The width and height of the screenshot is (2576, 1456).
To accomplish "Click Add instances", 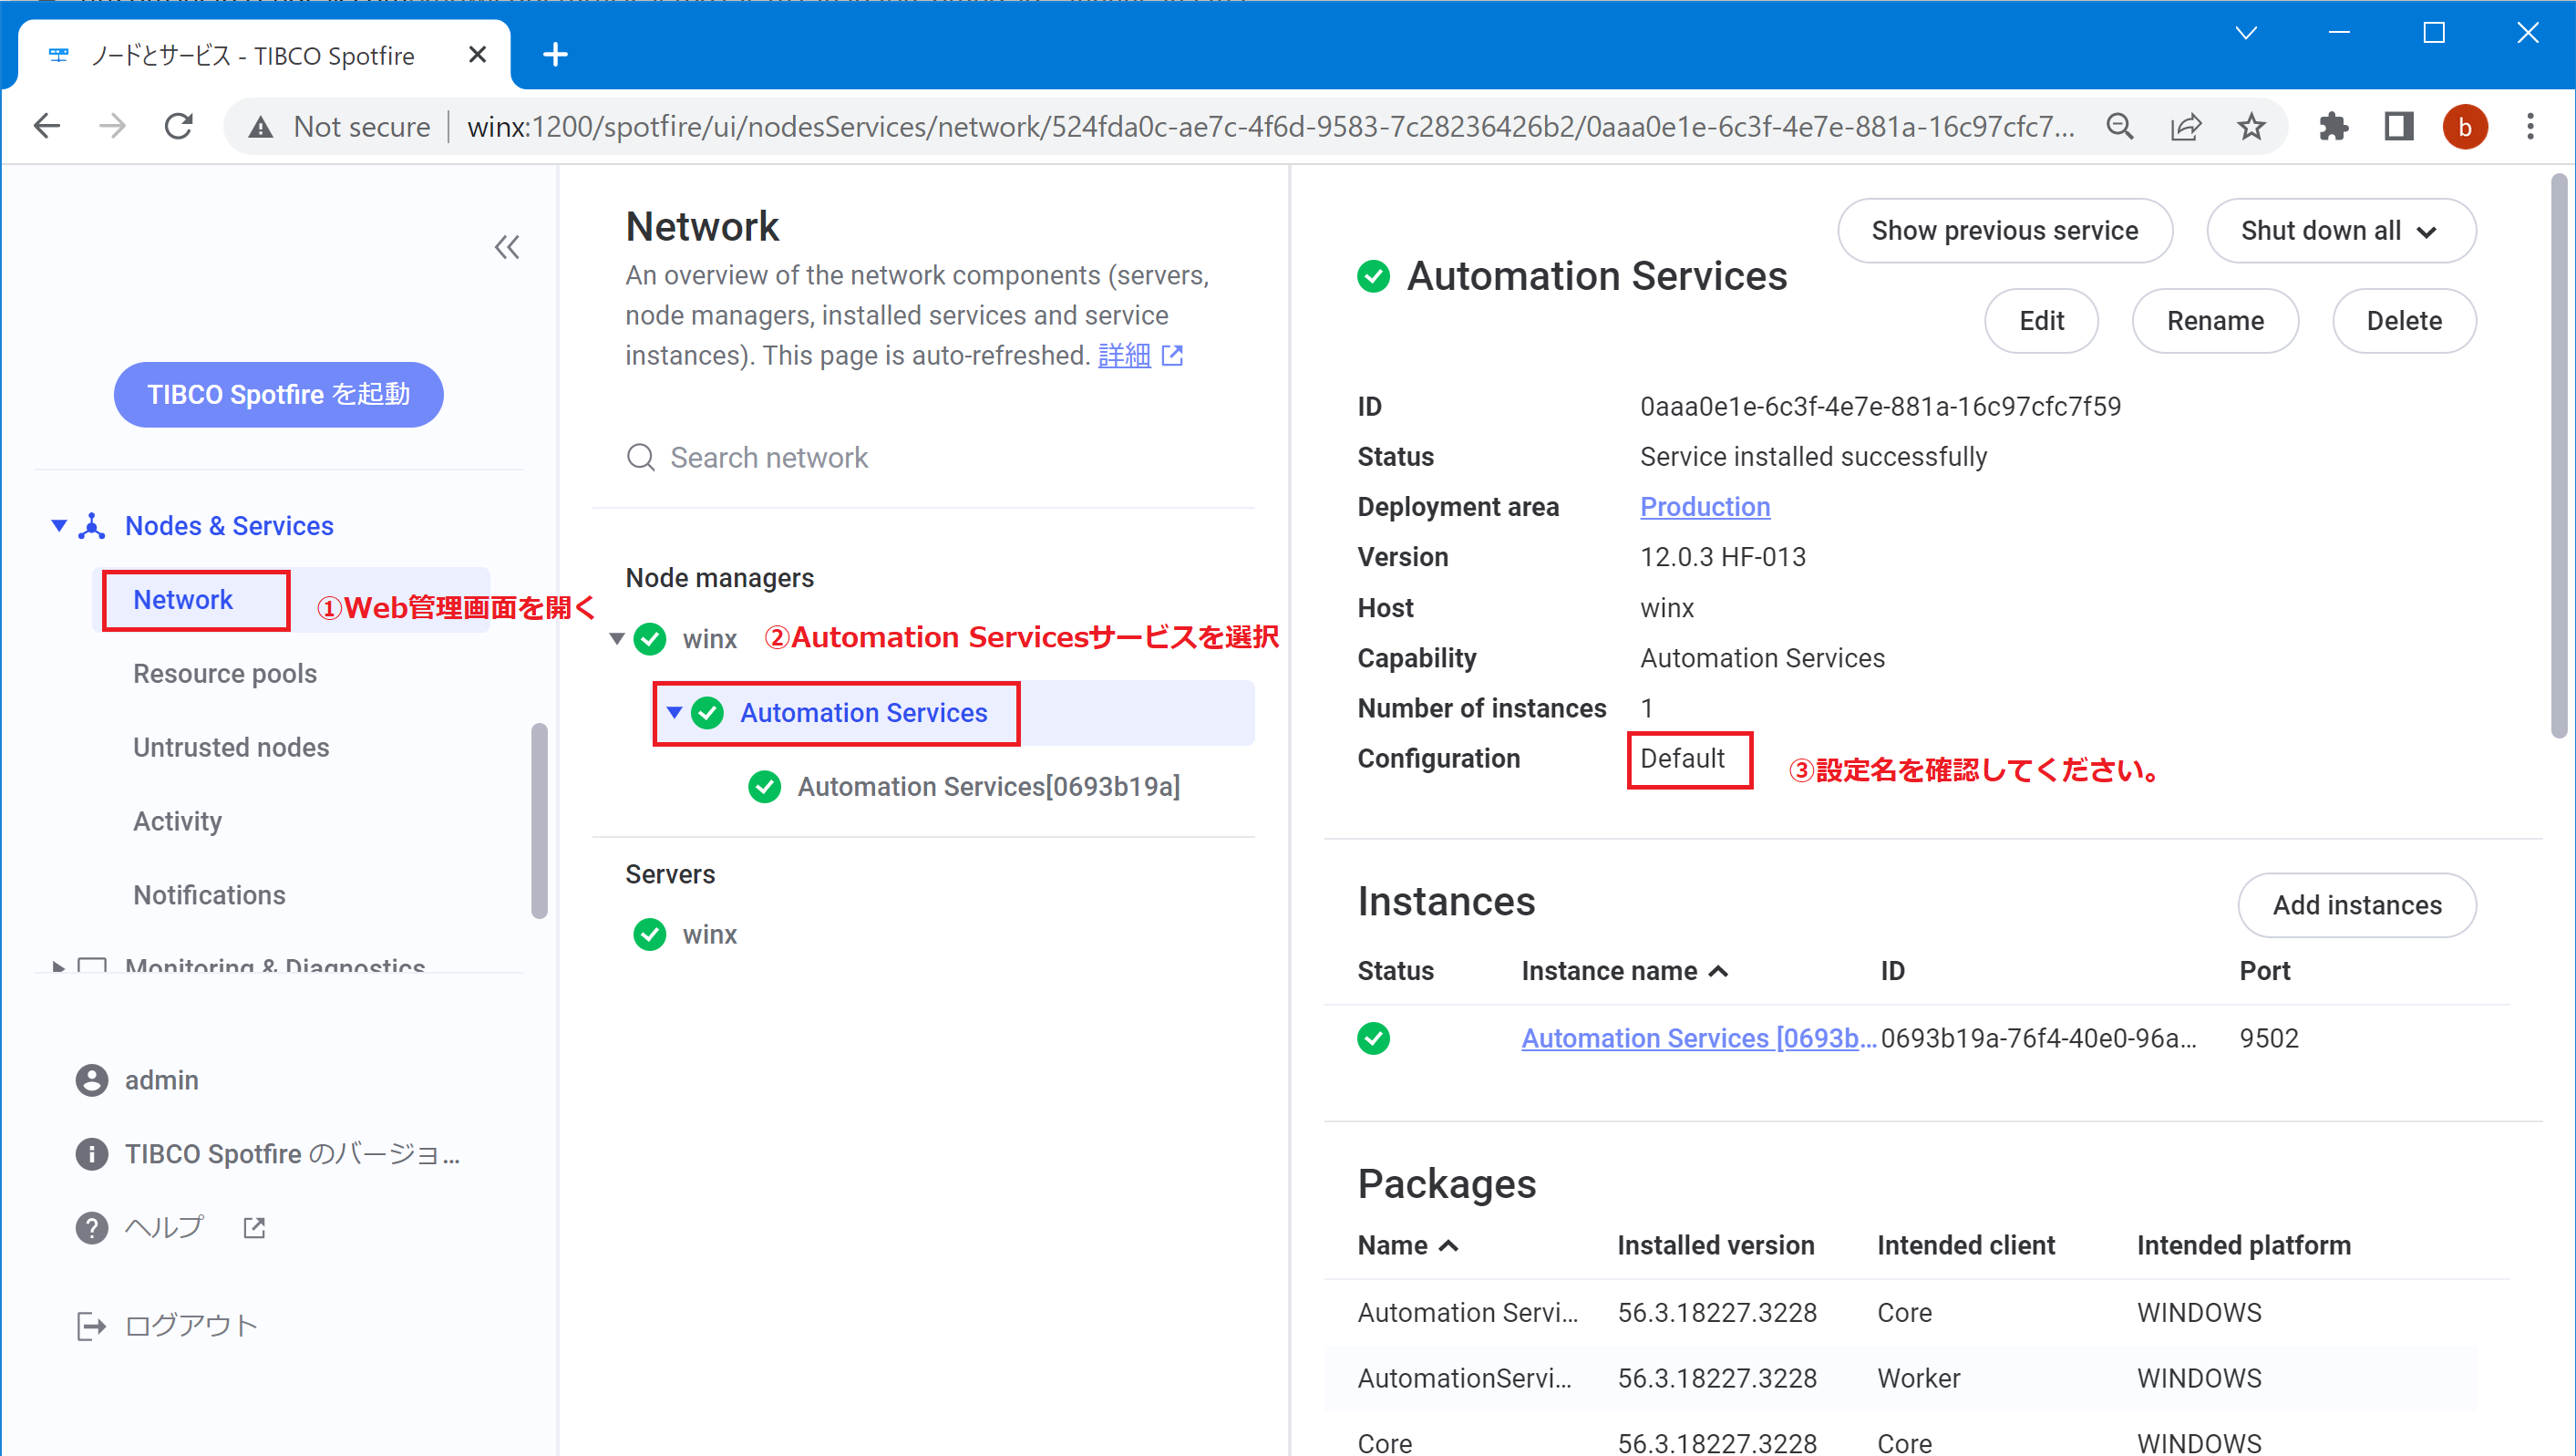I will pyautogui.click(x=2357, y=905).
